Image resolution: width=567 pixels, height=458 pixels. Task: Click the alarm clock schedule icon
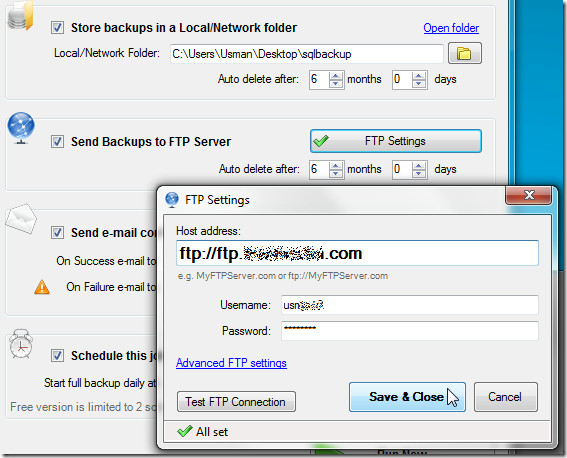21,343
